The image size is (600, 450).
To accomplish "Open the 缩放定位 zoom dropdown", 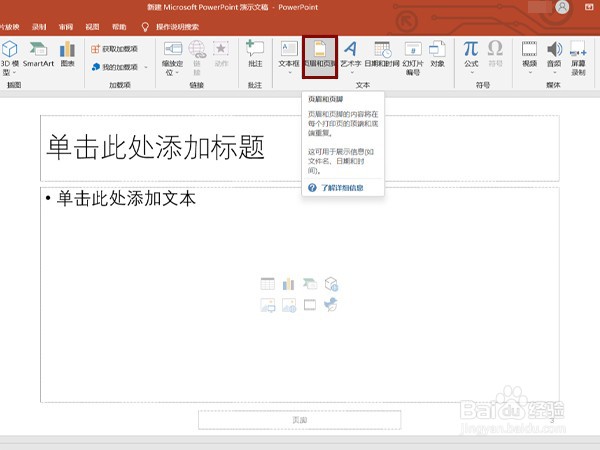I will point(176,72).
